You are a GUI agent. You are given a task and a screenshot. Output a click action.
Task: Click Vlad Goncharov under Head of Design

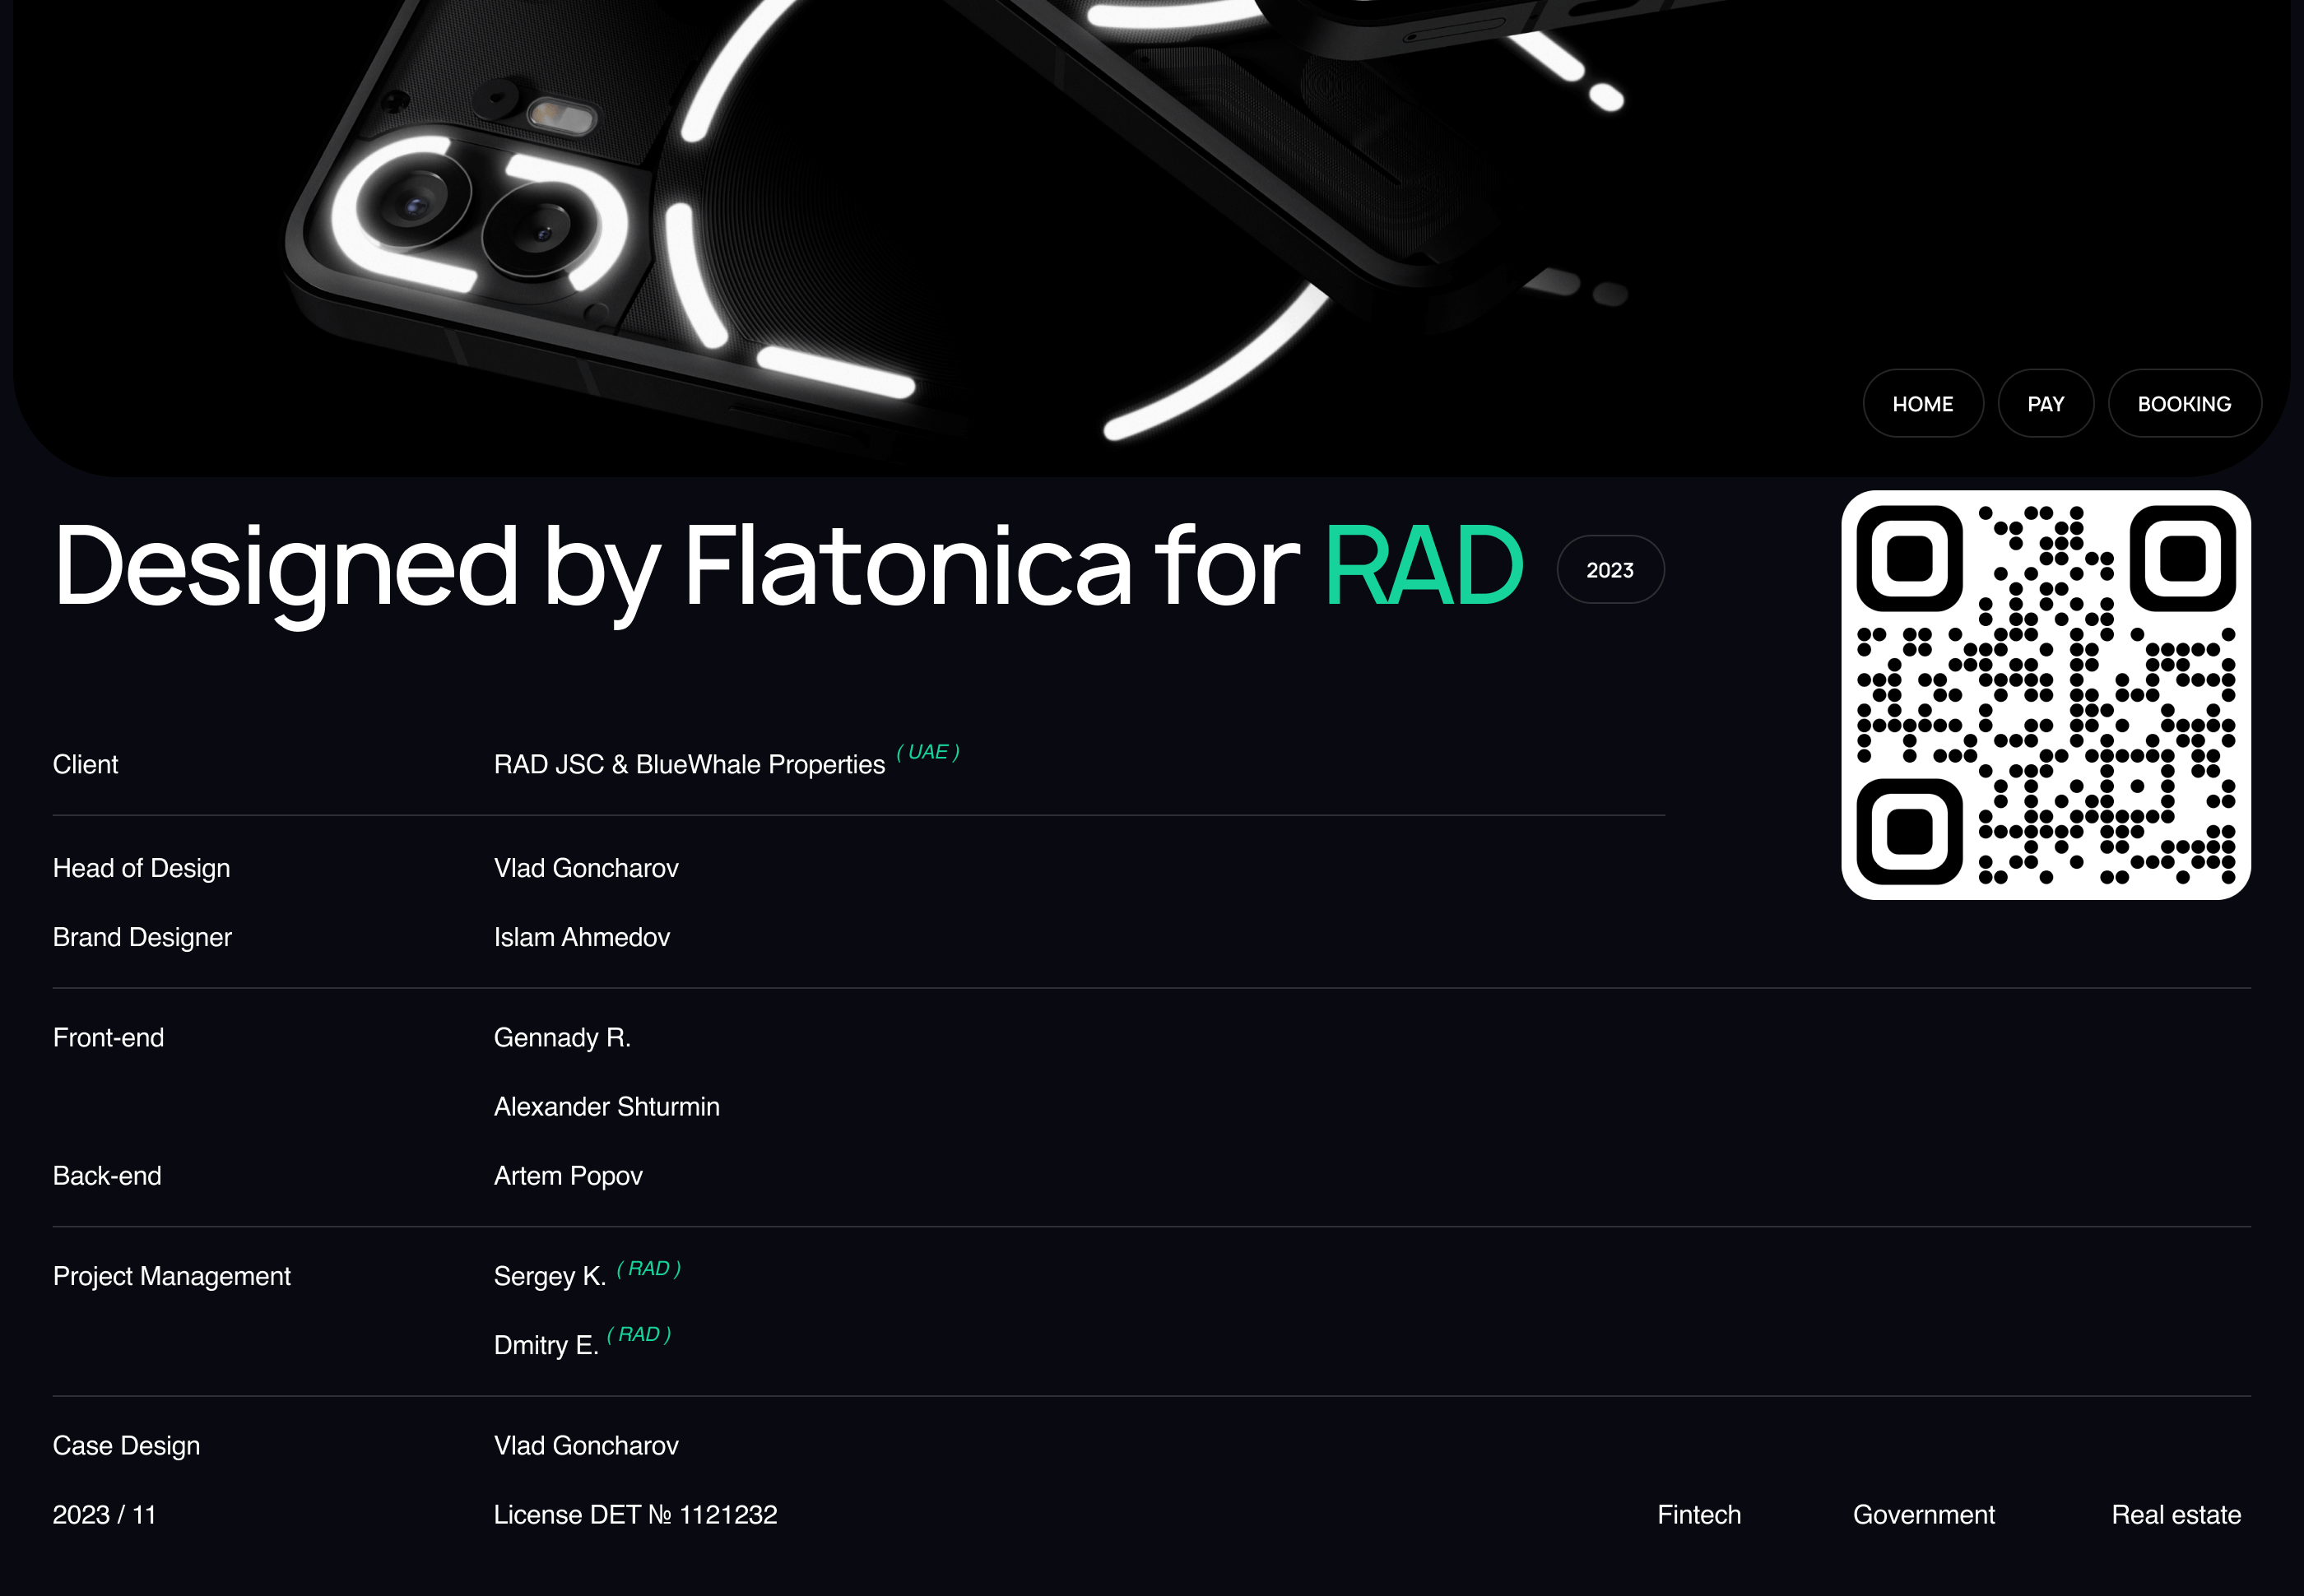click(x=586, y=868)
